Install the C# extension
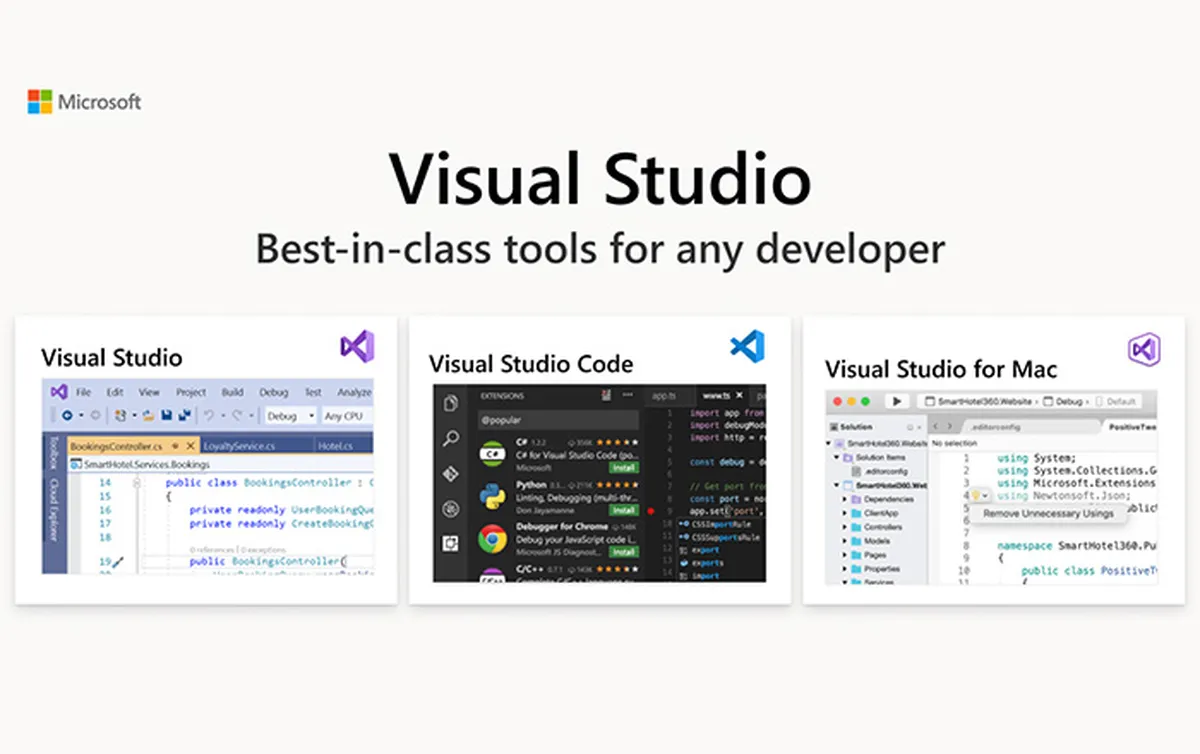This screenshot has width=1200, height=754. pyautogui.click(x=624, y=467)
